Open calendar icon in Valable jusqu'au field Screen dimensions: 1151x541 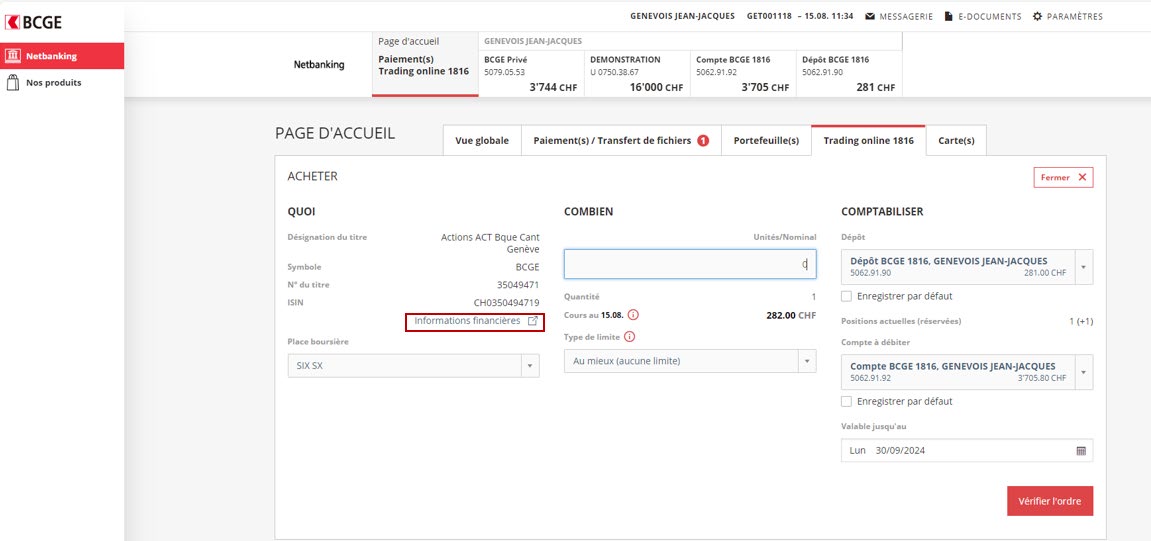[1081, 451]
